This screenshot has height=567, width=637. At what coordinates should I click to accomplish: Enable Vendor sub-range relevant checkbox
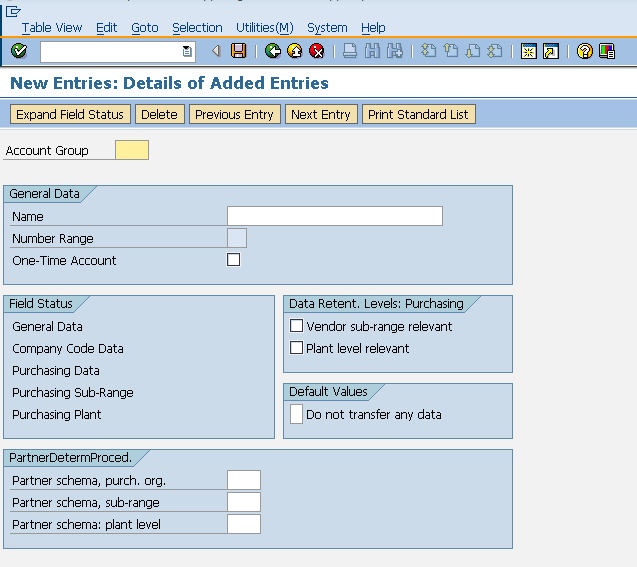click(296, 326)
